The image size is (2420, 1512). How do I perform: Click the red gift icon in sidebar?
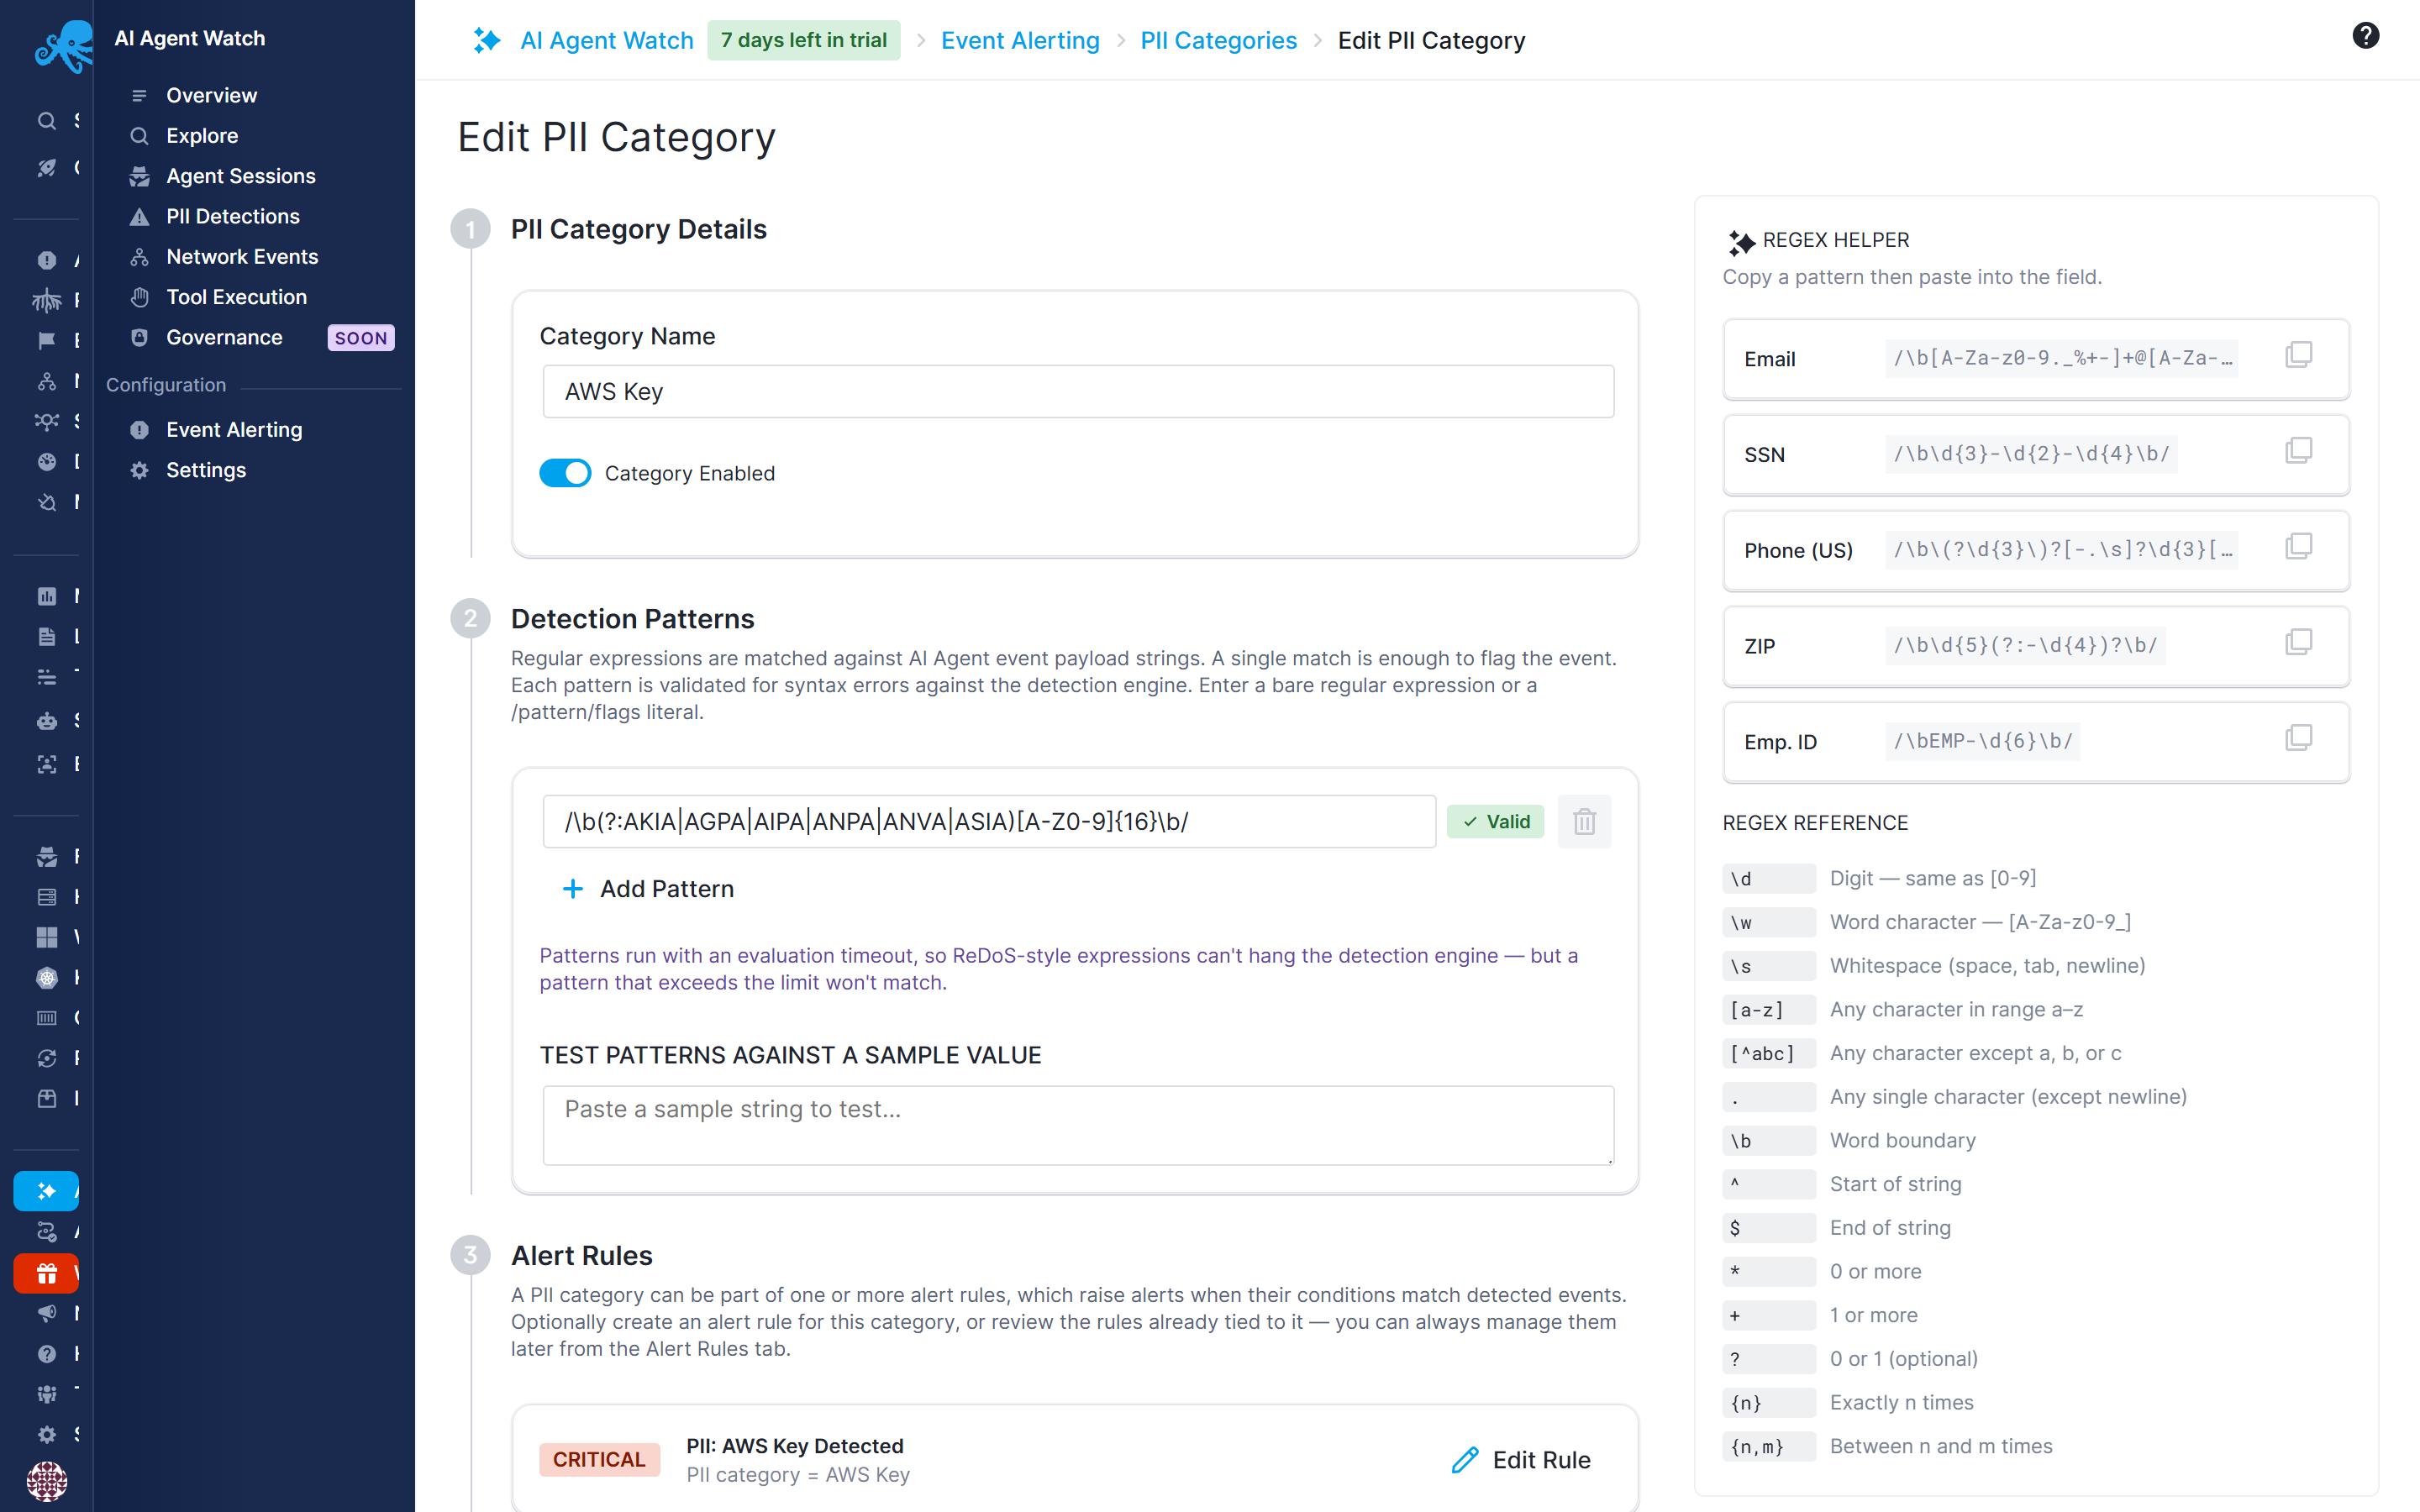[x=46, y=1273]
